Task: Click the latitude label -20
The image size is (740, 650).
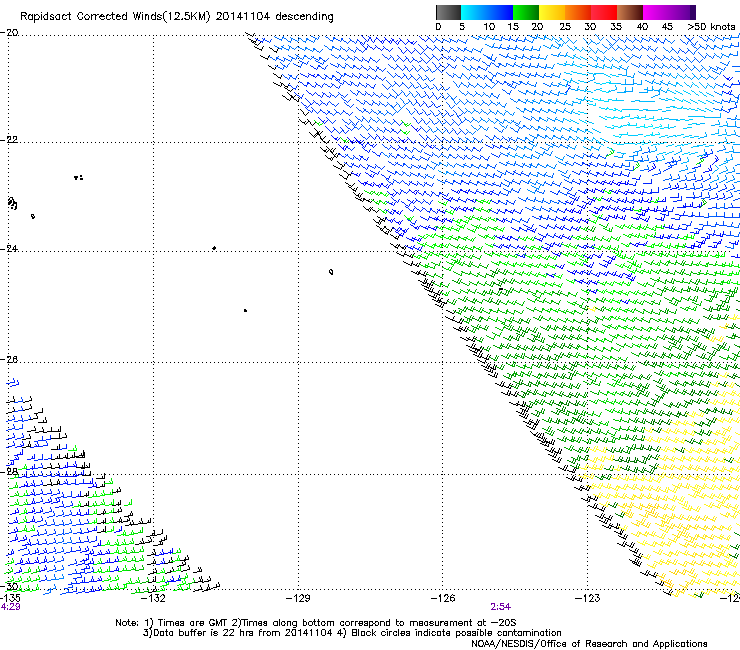Action: pyautogui.click(x=9, y=33)
